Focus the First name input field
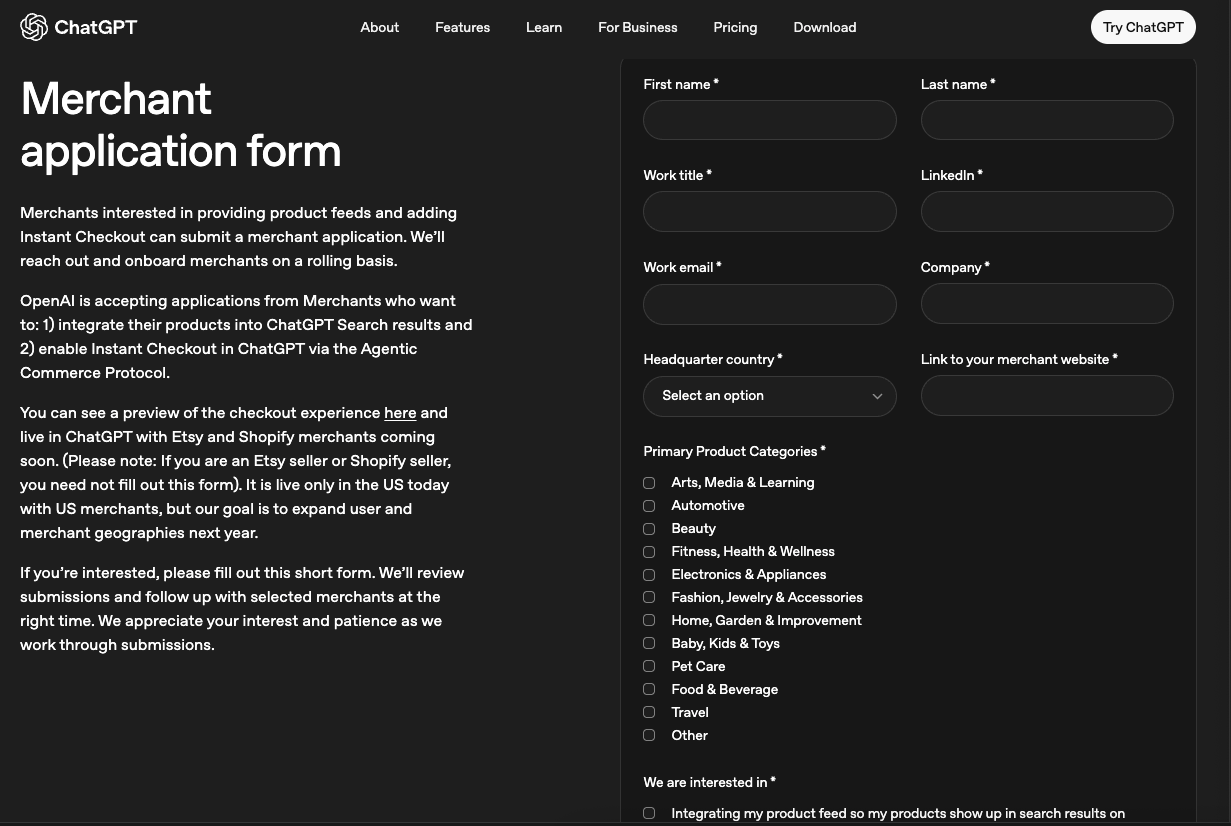The width and height of the screenshot is (1231, 826). click(770, 120)
